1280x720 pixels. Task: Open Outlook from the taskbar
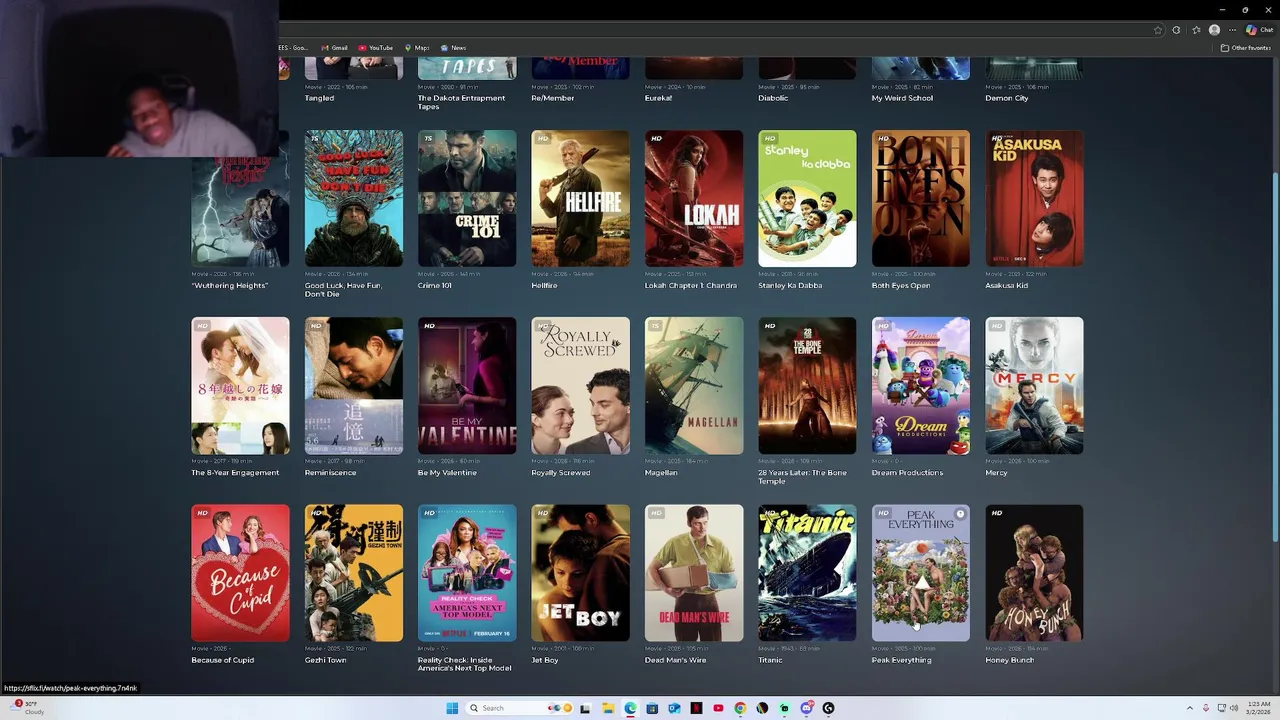(674, 708)
